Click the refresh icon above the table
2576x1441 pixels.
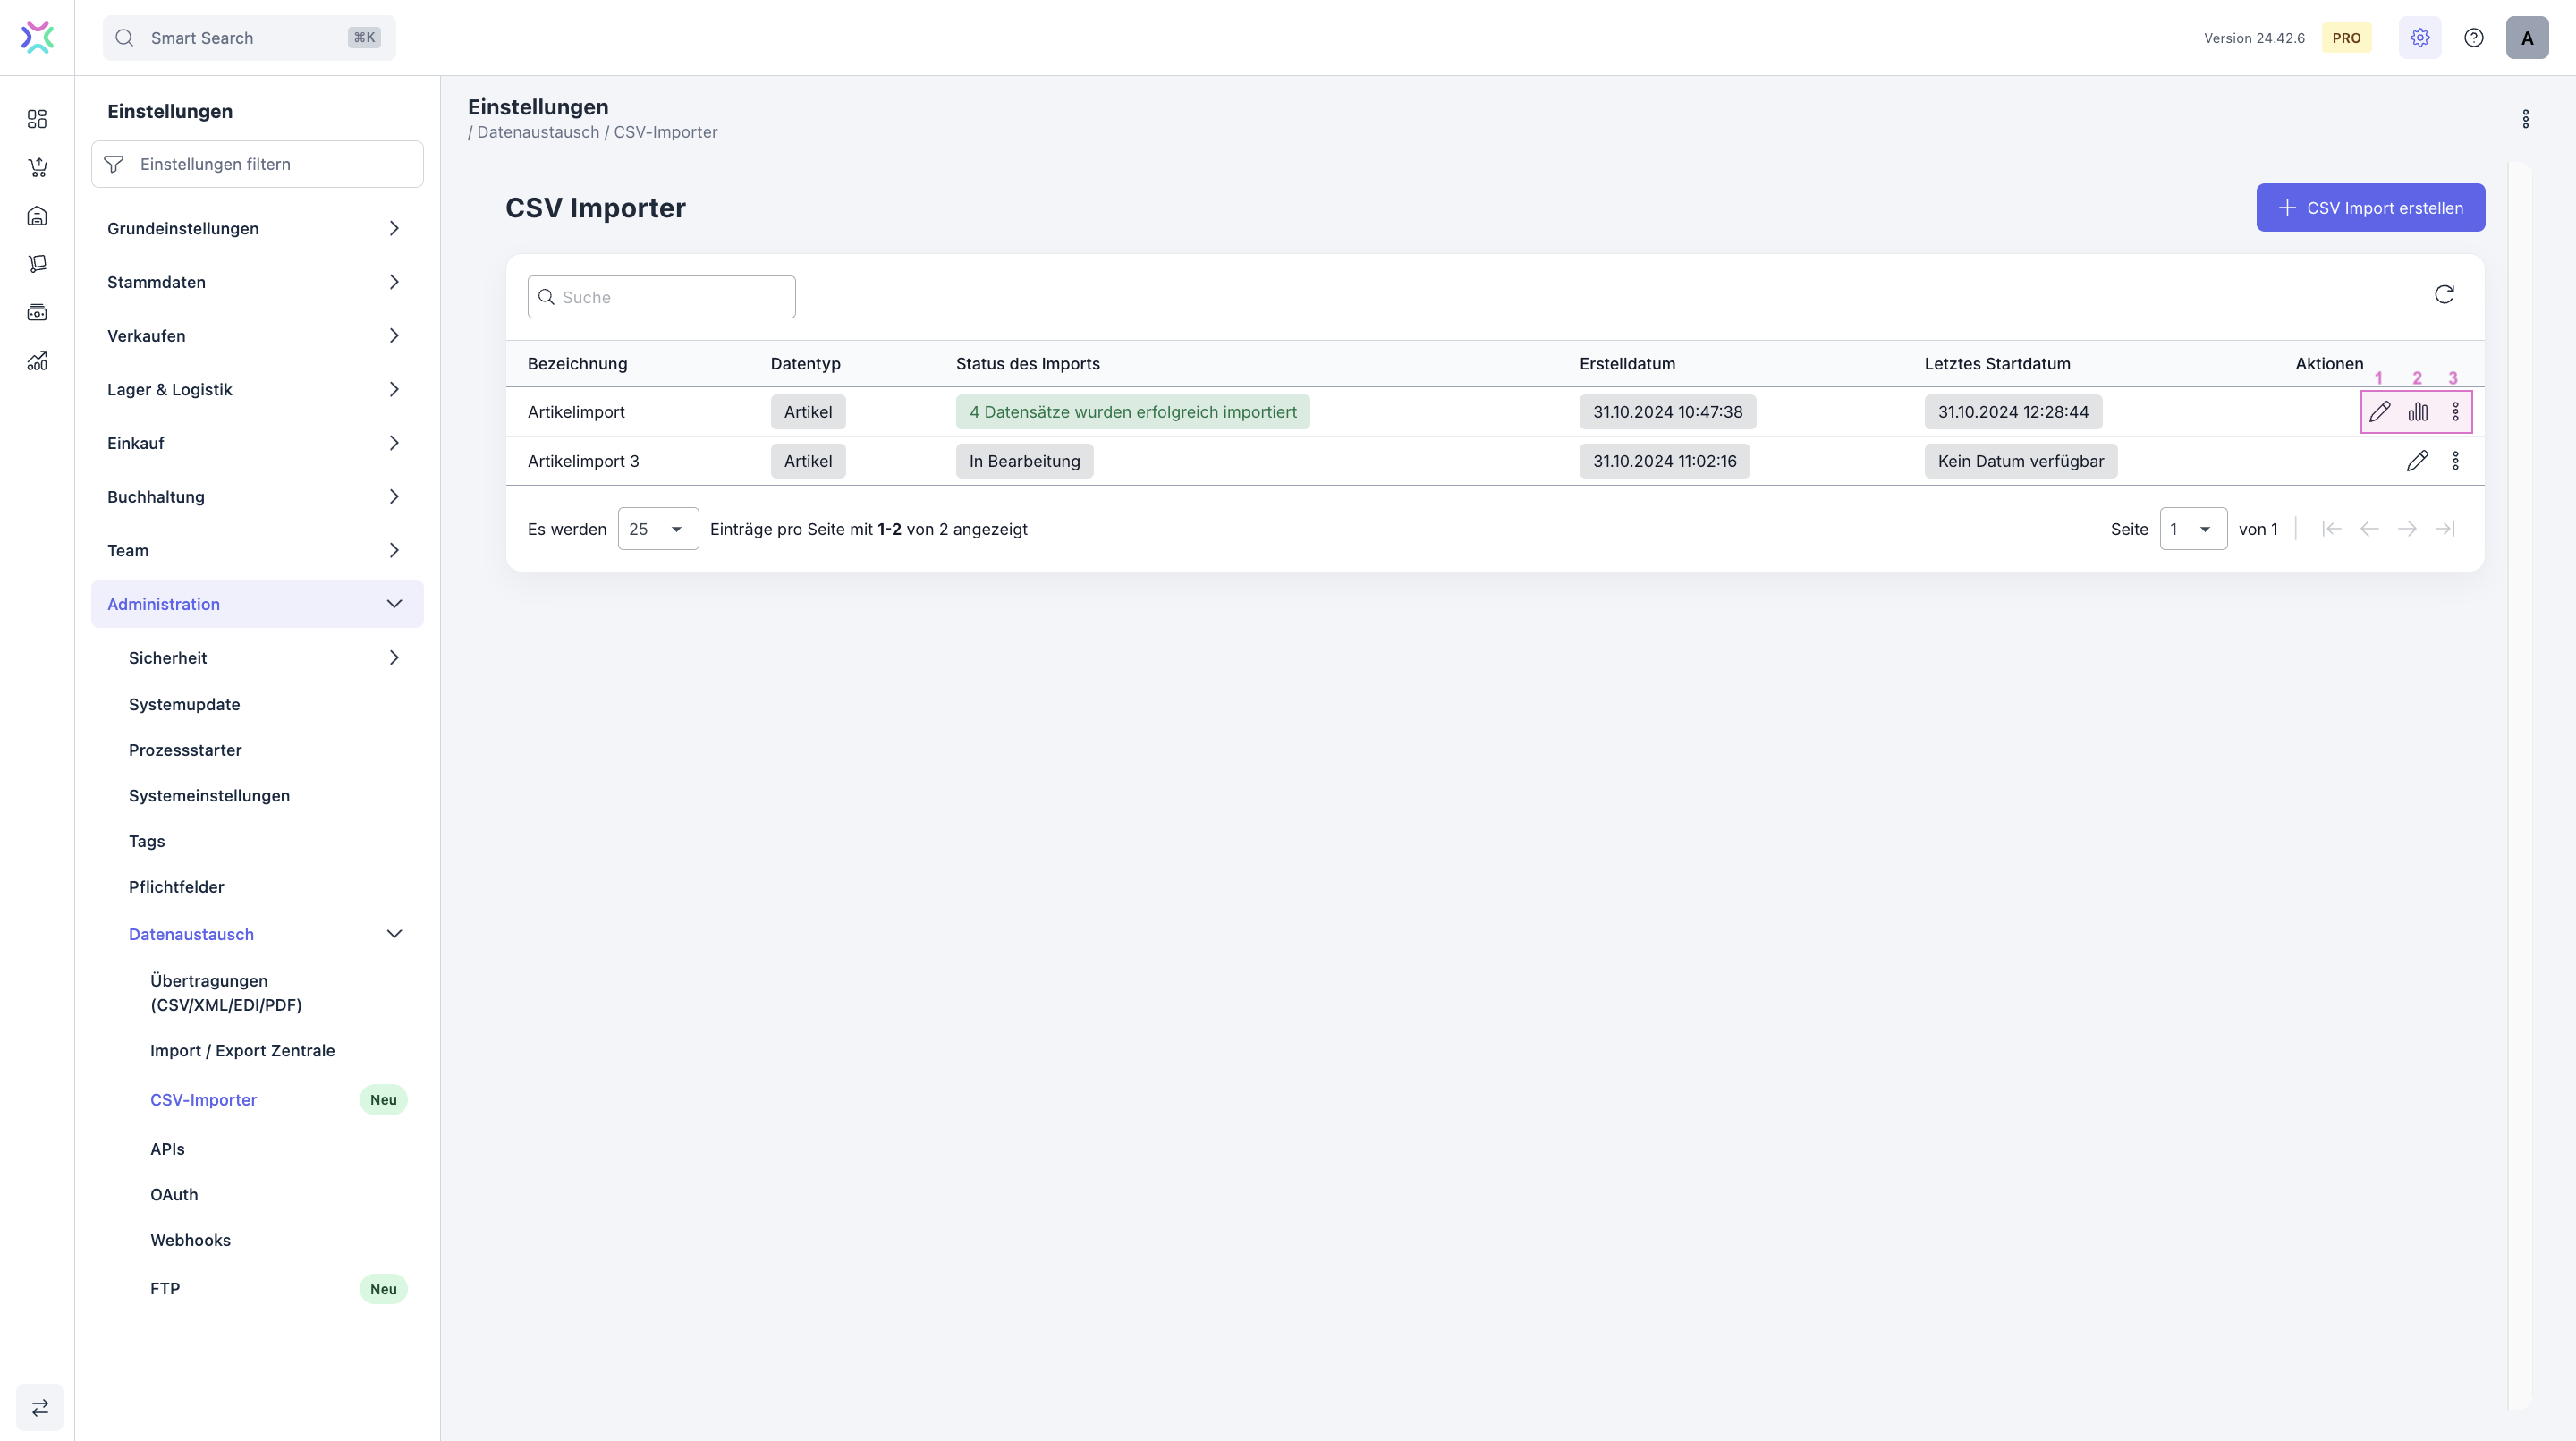click(2444, 294)
